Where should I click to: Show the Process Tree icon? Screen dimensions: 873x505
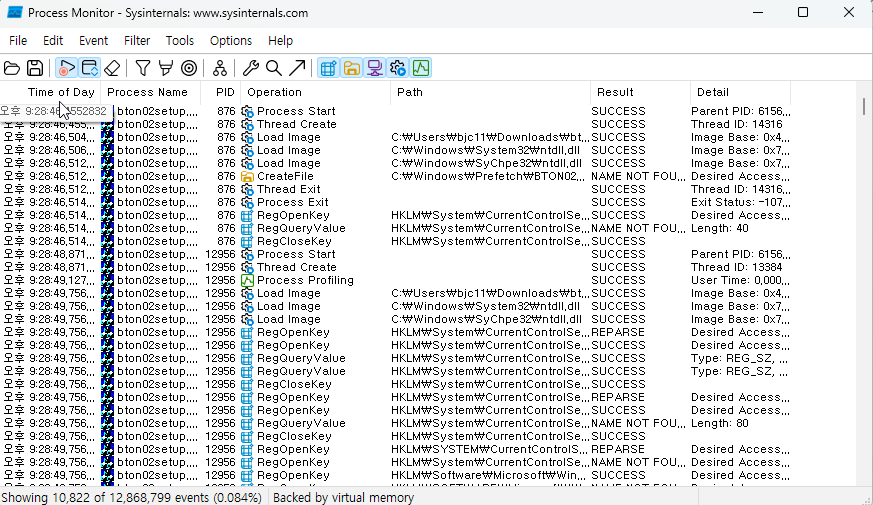220,68
